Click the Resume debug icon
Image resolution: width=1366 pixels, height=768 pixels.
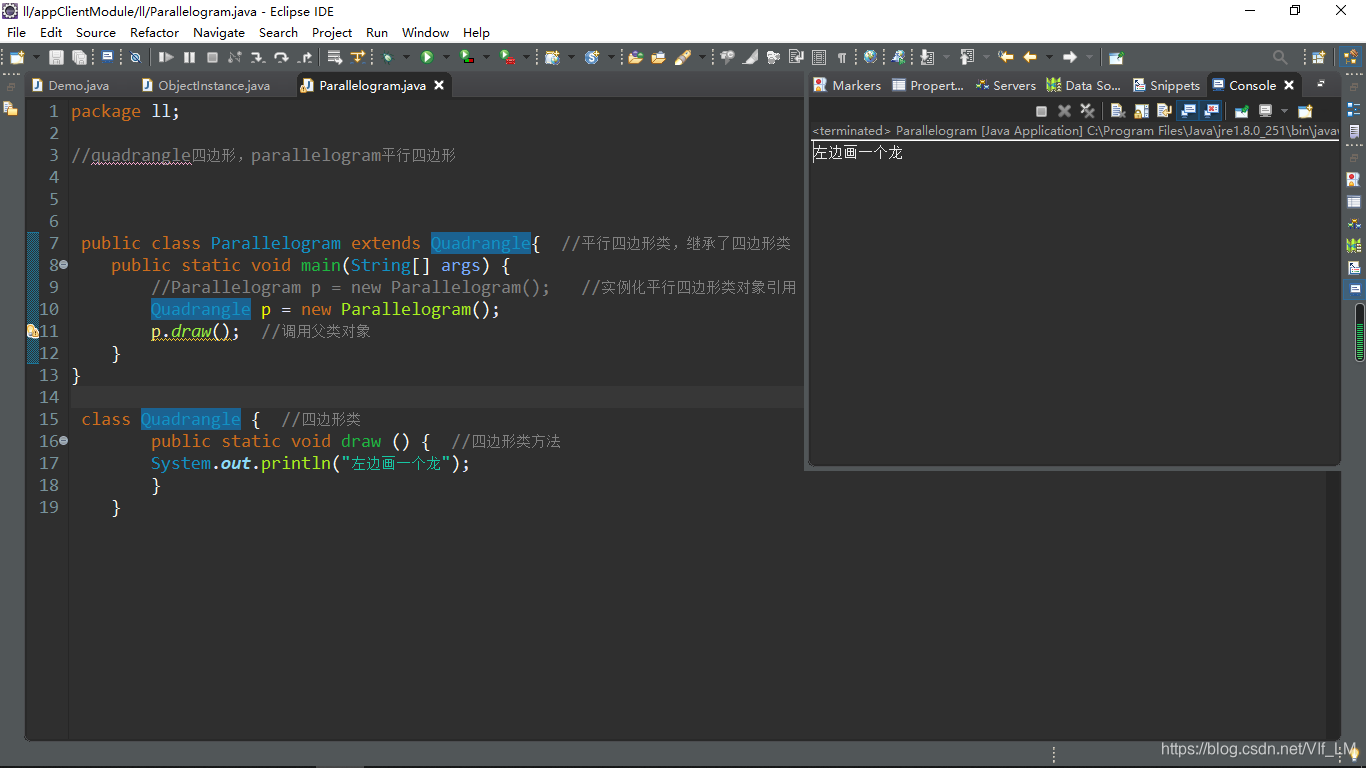pos(166,57)
